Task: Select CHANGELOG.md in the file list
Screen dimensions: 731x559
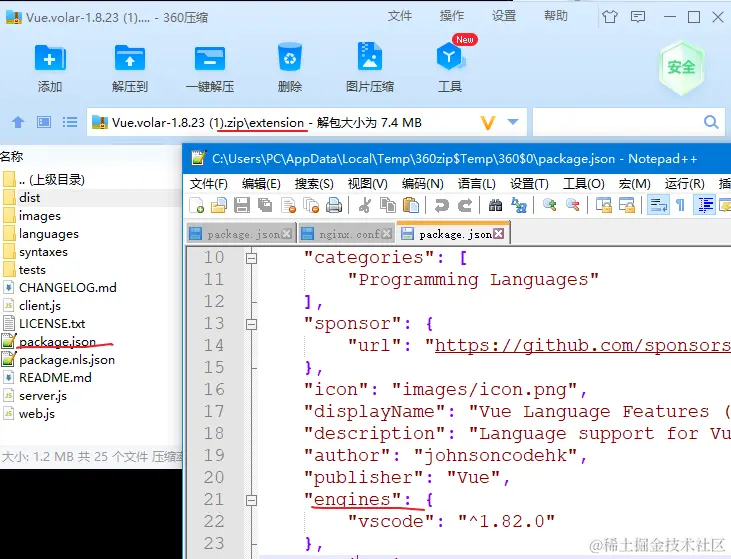Action: click(x=68, y=288)
